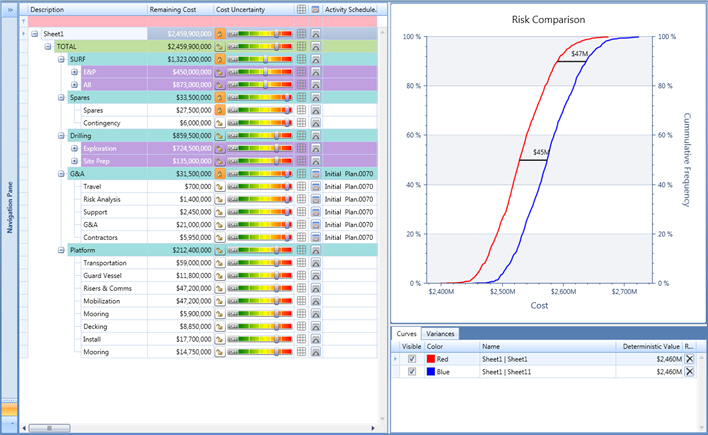Switch to the Variances tab
Image resolution: width=708 pixels, height=435 pixels.
tap(440, 333)
